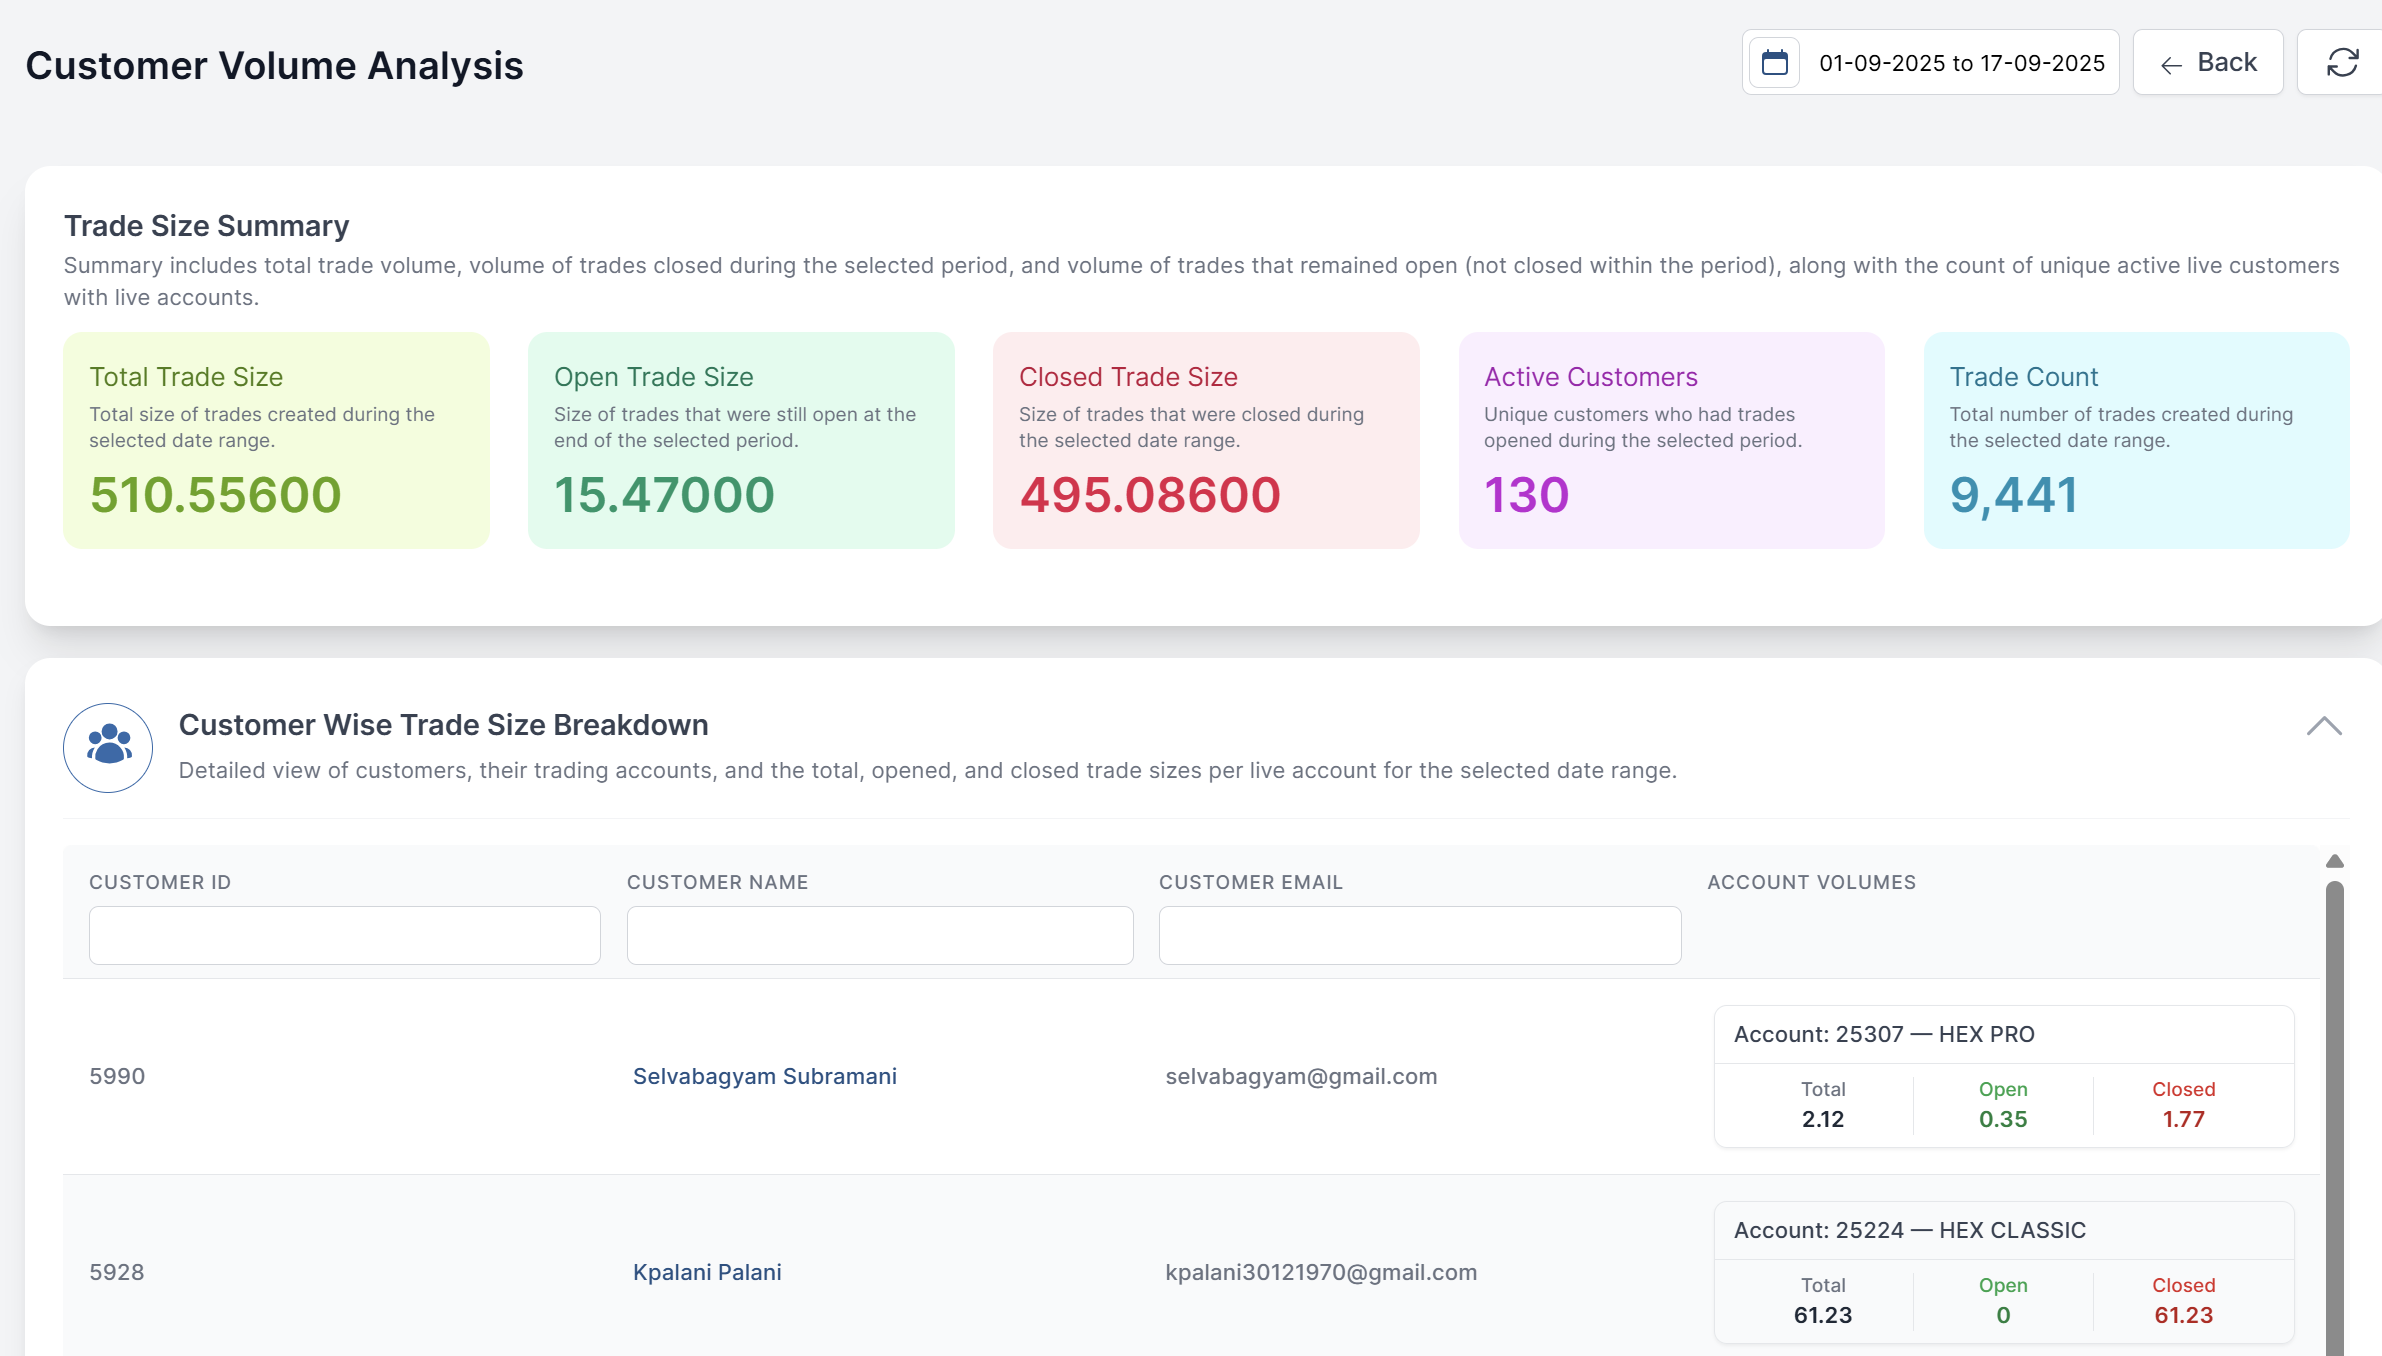Collapse the Customer Wise Trade Size Breakdown section
This screenshot has height=1356, width=2382.
pos(2324,726)
